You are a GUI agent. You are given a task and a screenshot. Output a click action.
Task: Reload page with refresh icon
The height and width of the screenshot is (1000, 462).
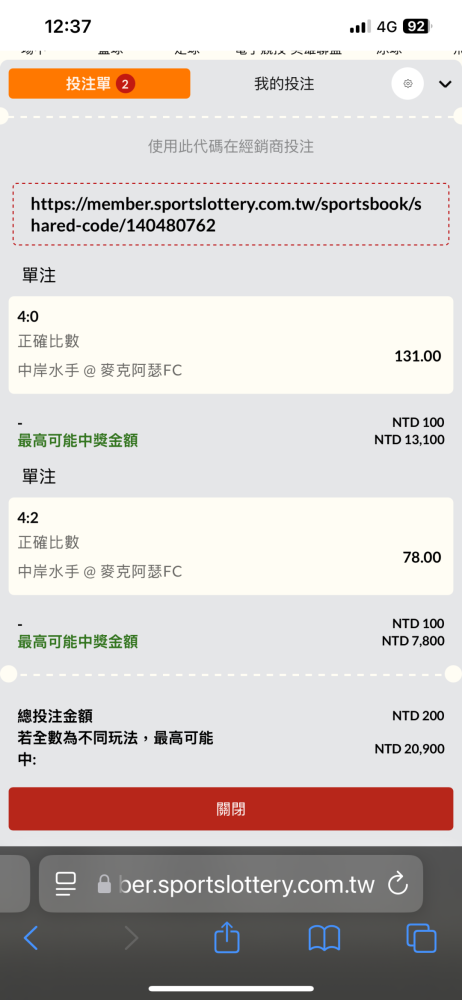pyautogui.click(x=398, y=883)
